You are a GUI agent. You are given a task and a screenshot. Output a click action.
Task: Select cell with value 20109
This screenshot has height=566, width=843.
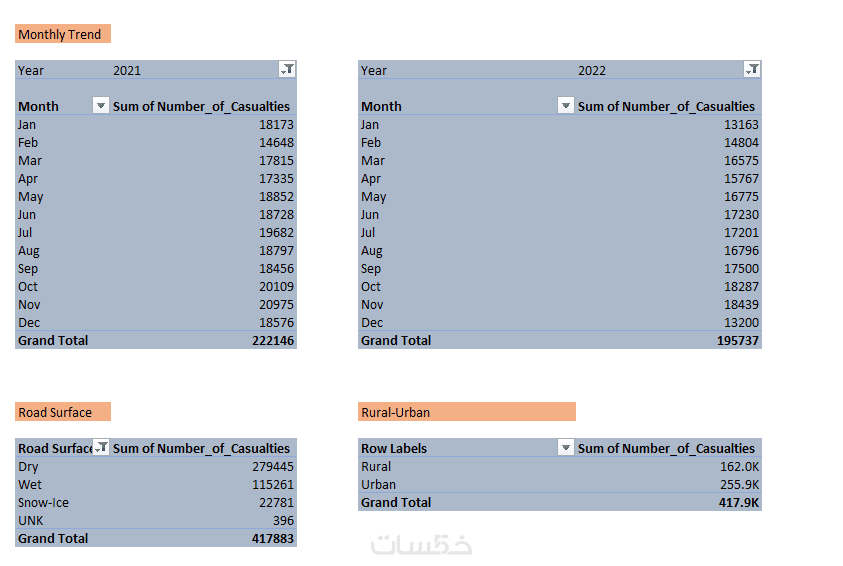[276, 286]
